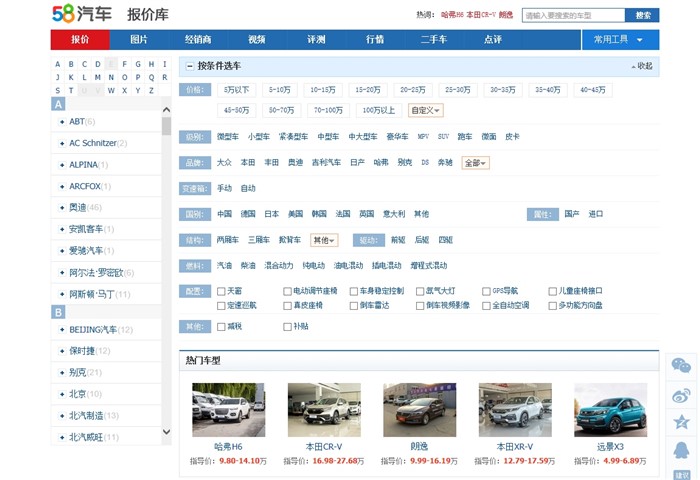Open the 二手车 navigation tab
The height and width of the screenshot is (480, 700).
point(433,40)
